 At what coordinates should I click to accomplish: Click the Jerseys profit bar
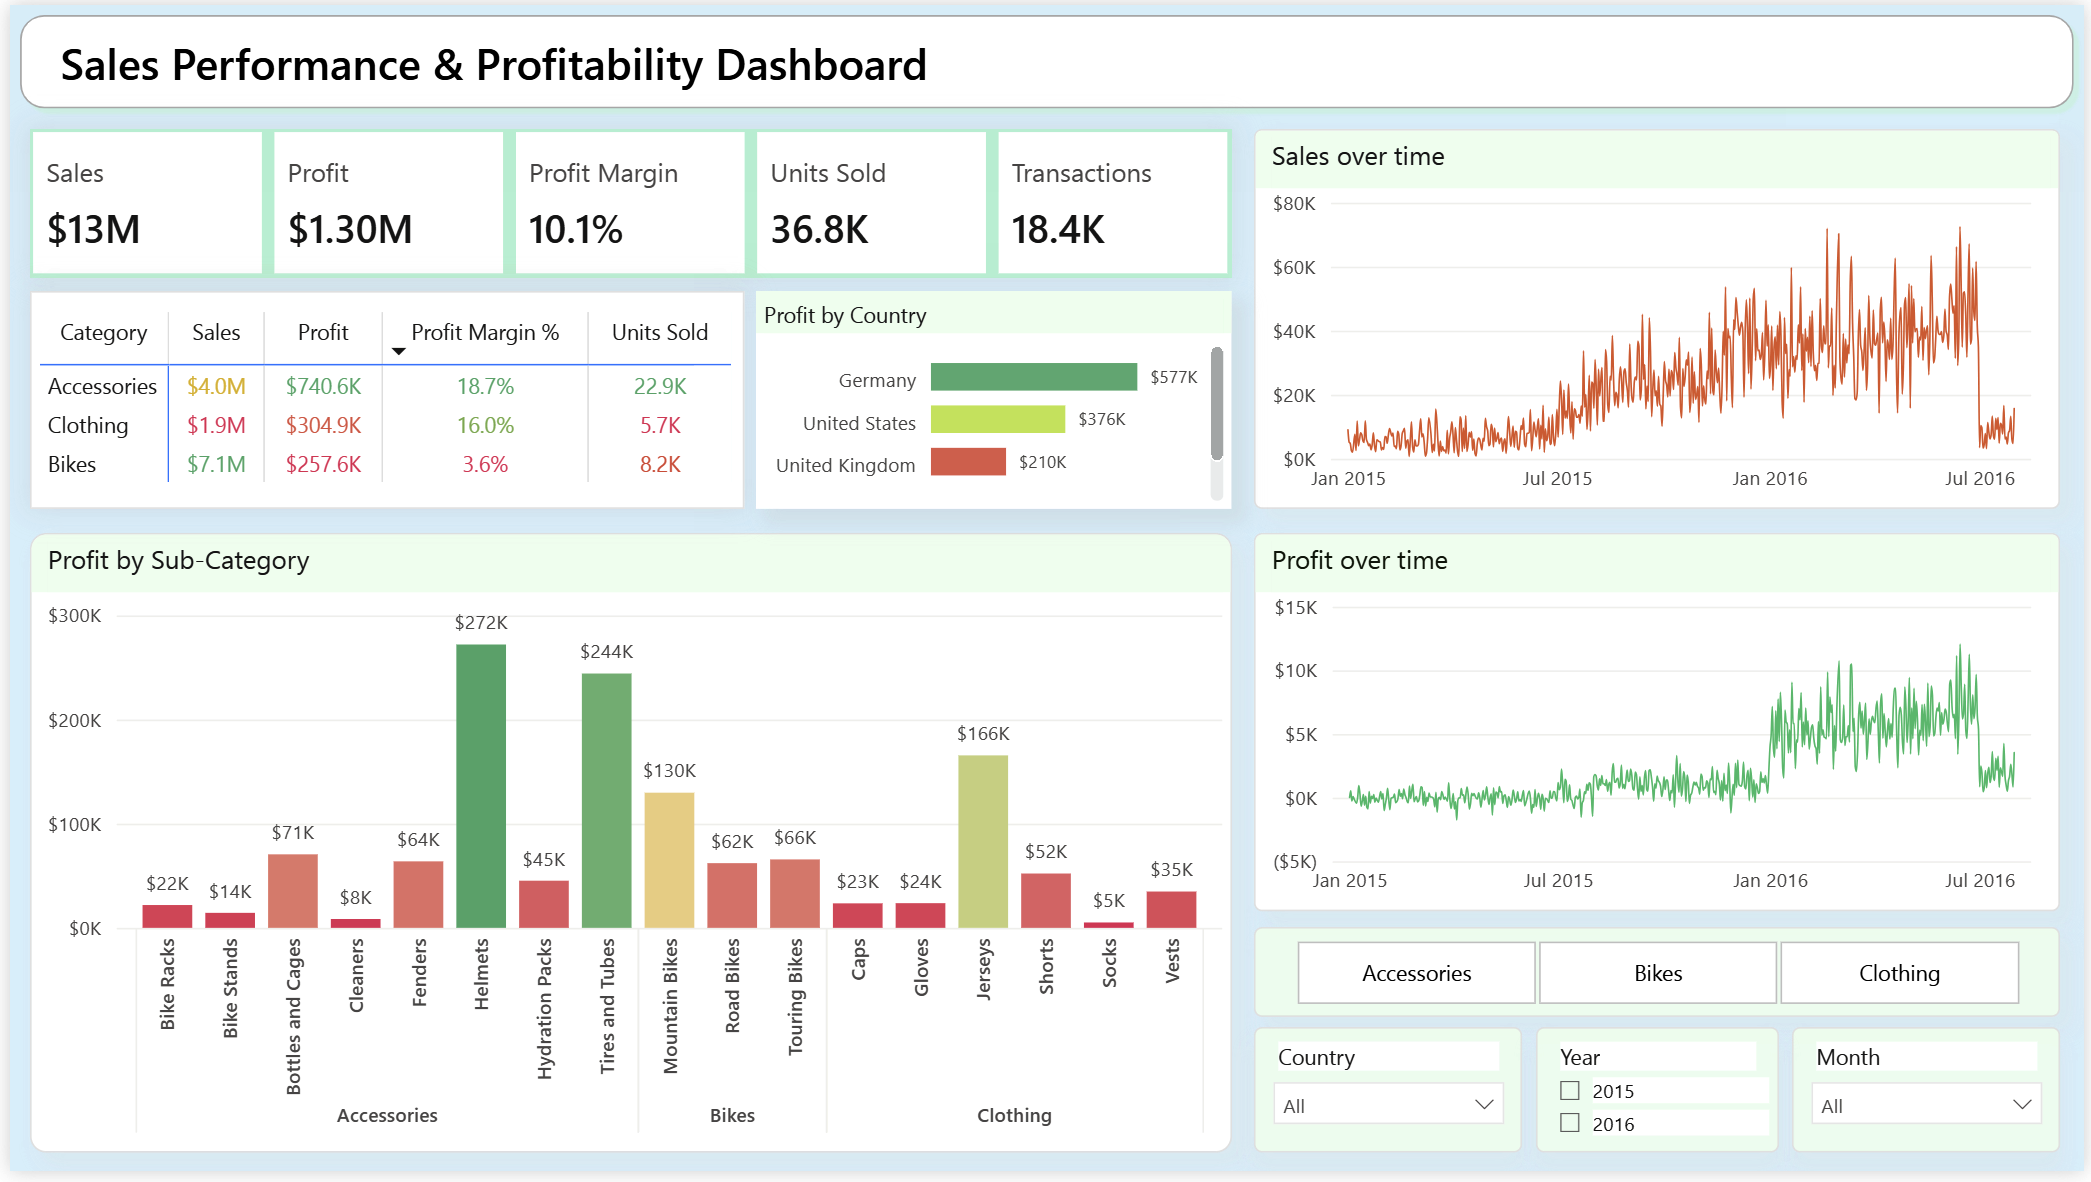982,841
